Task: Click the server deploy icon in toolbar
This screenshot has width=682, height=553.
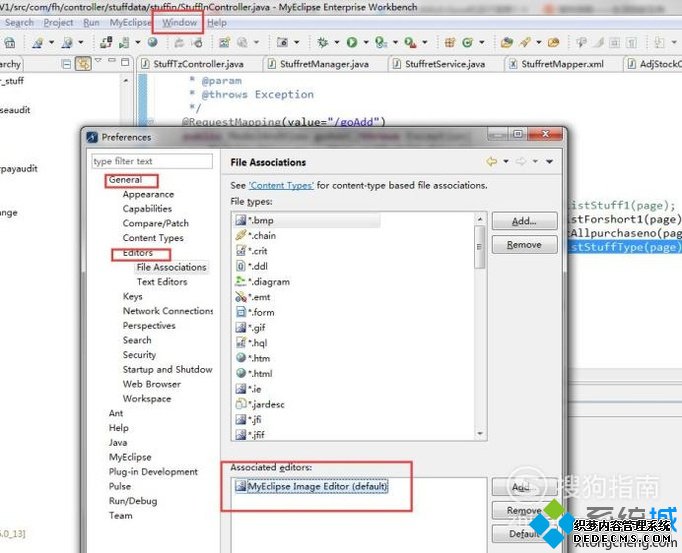Action: 124,42
